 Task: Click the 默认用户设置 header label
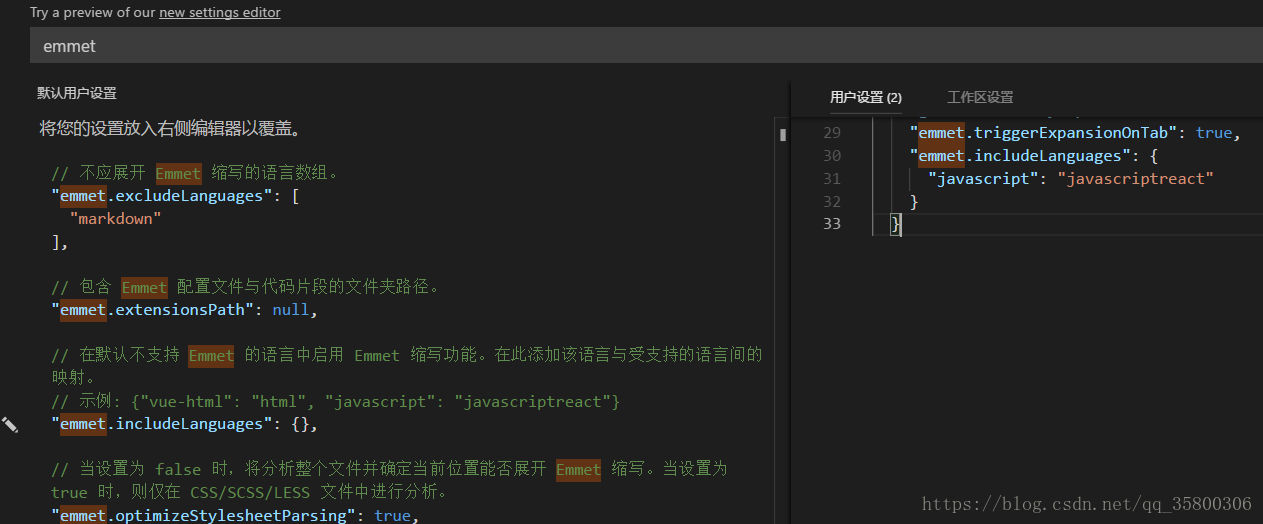77,93
